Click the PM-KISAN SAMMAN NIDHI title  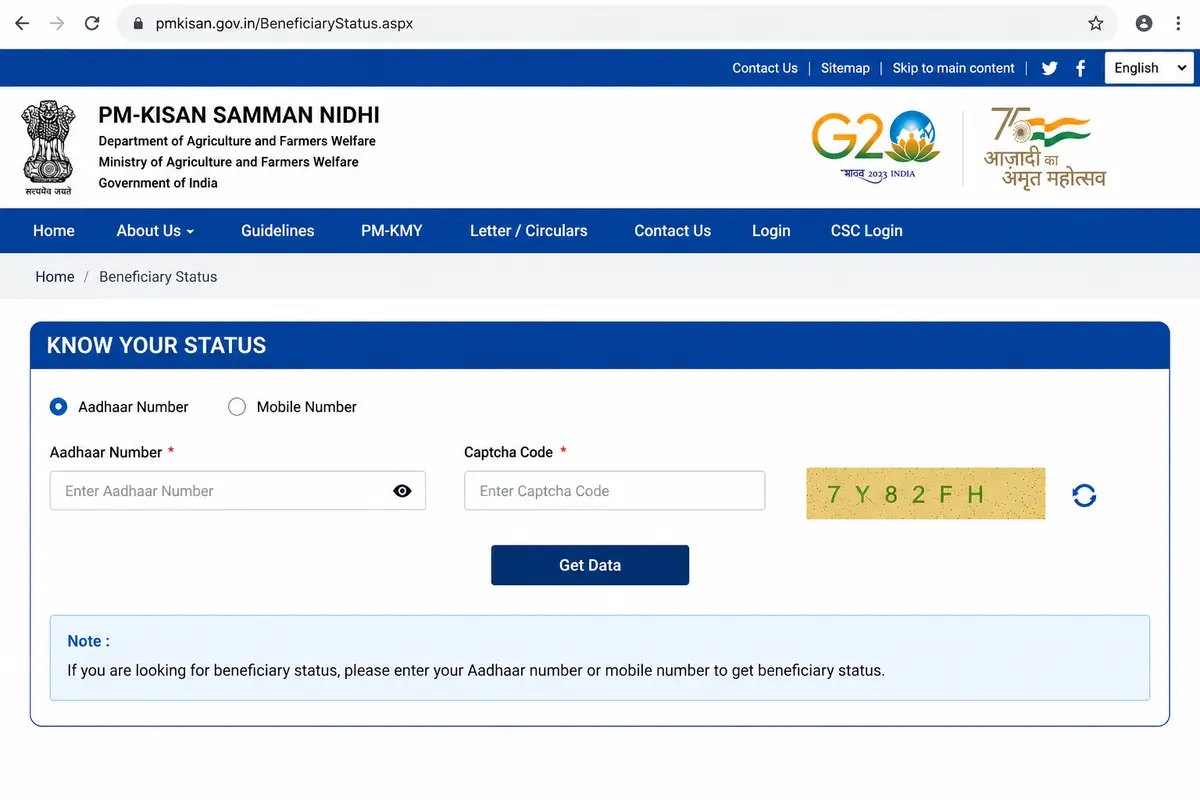pos(239,115)
